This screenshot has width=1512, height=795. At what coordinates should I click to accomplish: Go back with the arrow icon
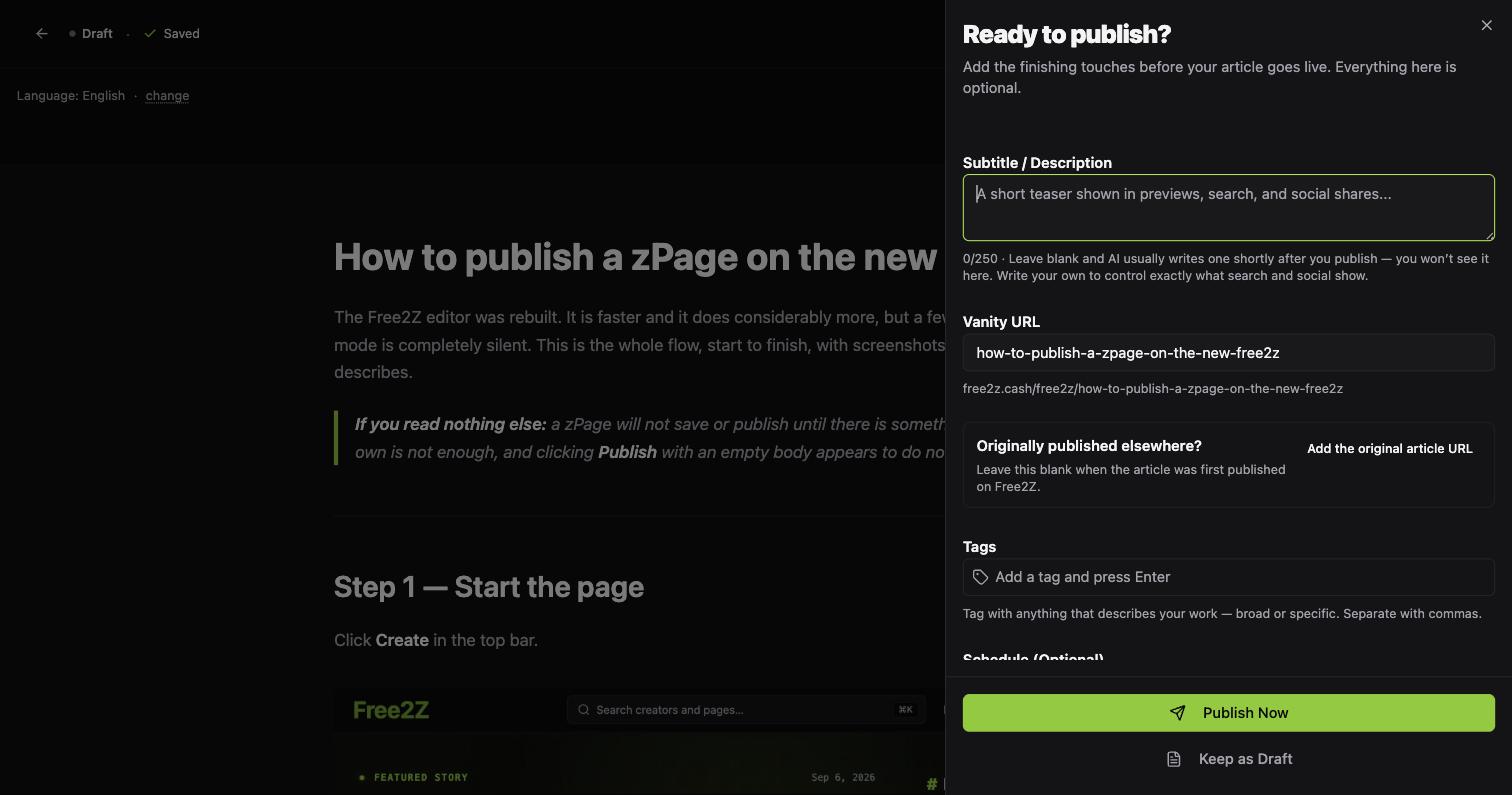(x=42, y=33)
